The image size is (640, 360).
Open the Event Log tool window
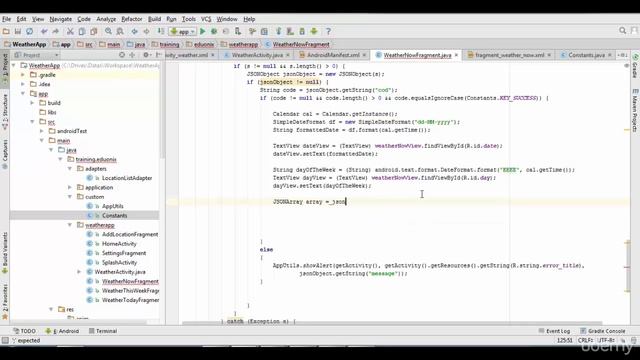point(554,331)
